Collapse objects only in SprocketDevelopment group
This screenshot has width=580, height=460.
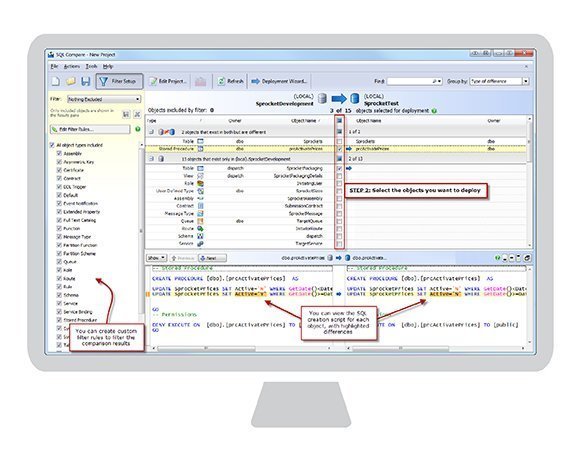point(151,159)
